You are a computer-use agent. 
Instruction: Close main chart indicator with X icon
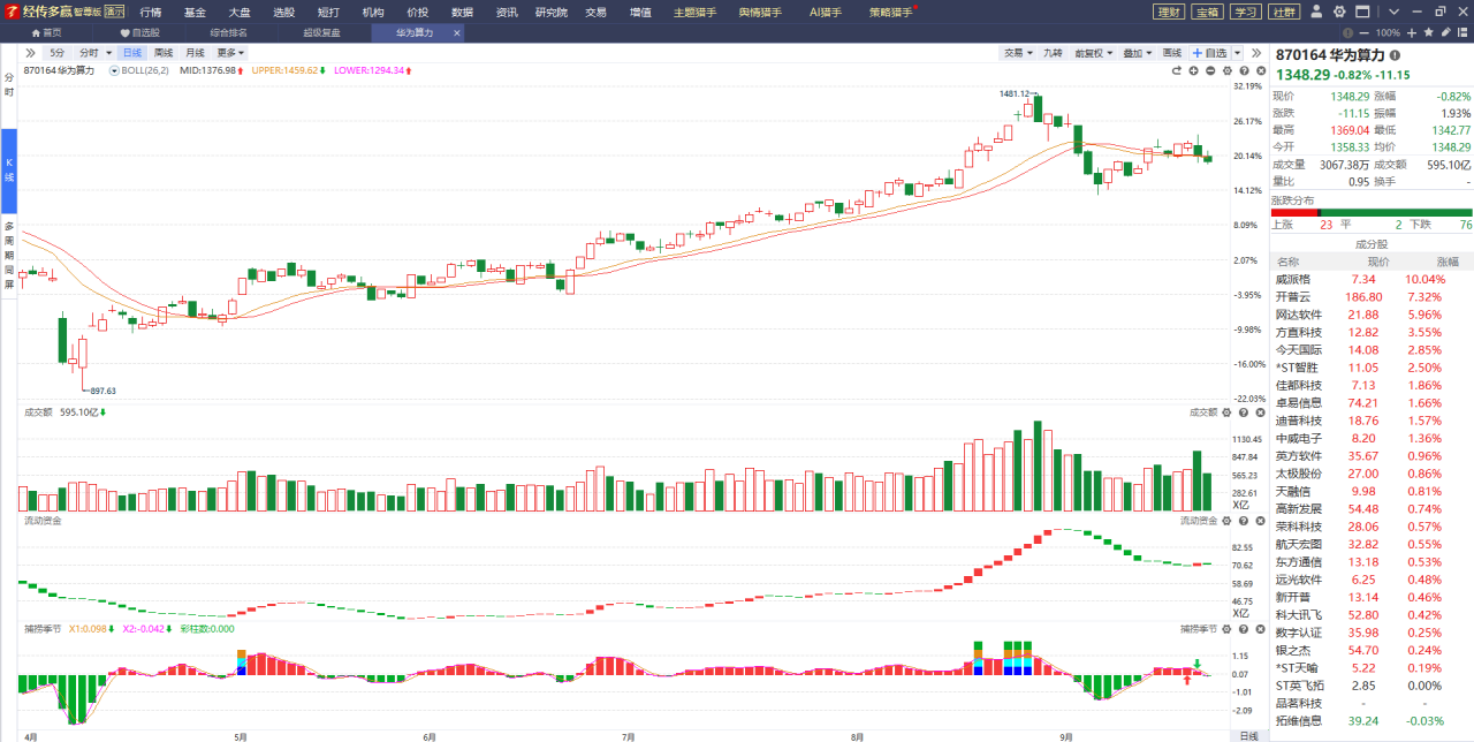click(1261, 71)
